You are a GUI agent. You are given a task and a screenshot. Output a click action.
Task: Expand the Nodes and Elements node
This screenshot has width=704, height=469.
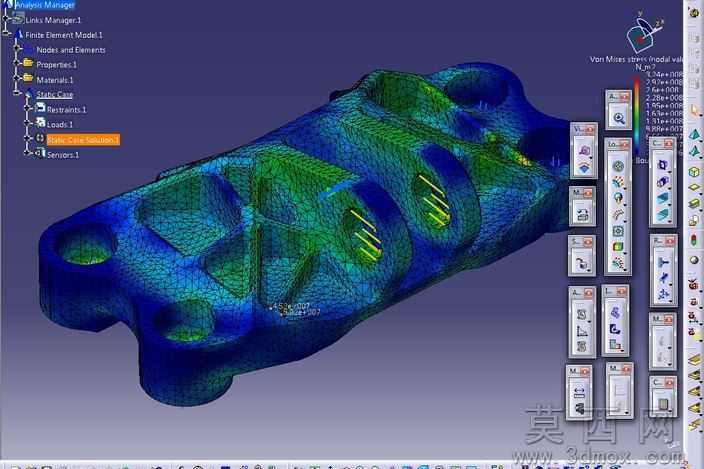tap(17, 48)
